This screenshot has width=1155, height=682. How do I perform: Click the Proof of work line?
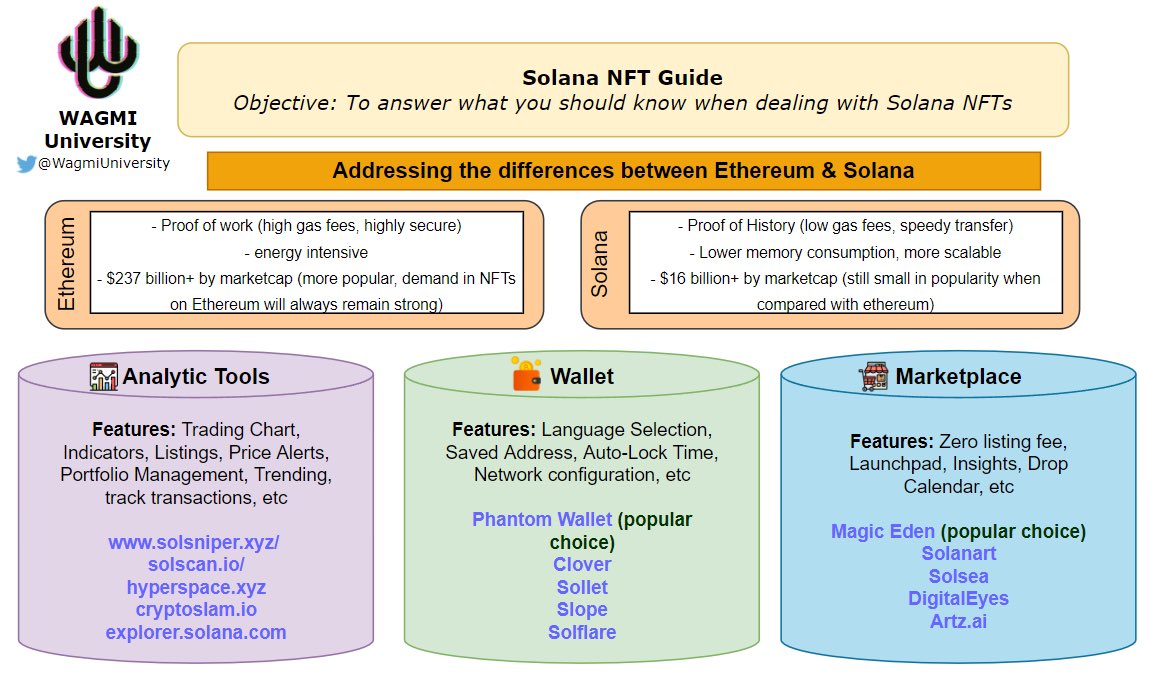[306, 225]
